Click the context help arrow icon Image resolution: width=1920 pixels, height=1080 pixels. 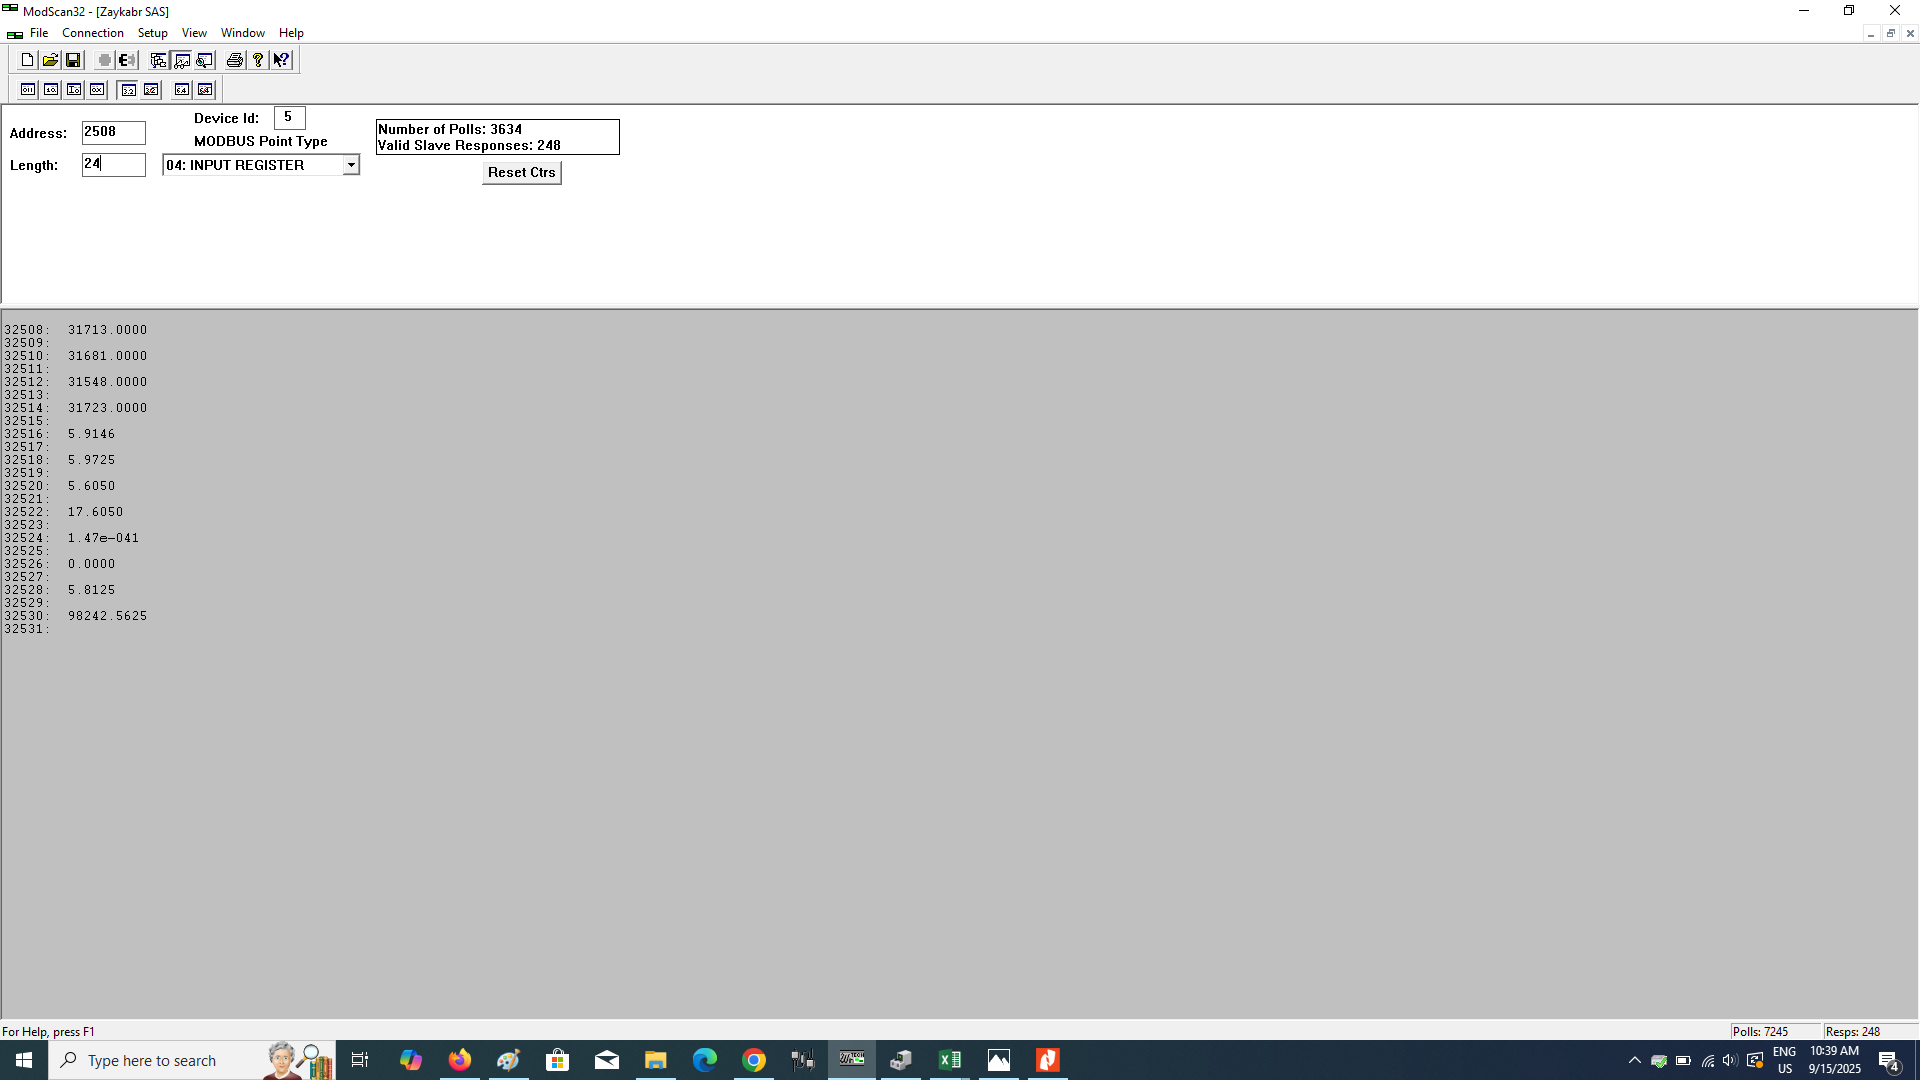tap(282, 60)
